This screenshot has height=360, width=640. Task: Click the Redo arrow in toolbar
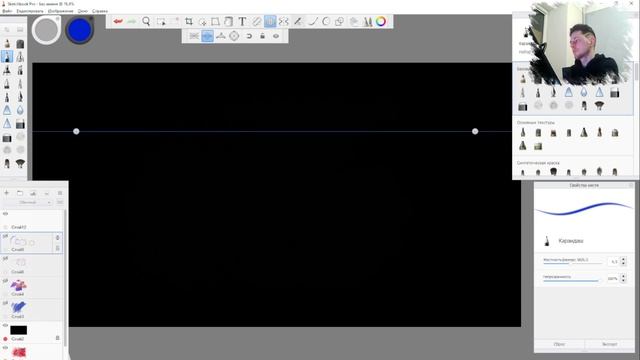click(x=131, y=21)
